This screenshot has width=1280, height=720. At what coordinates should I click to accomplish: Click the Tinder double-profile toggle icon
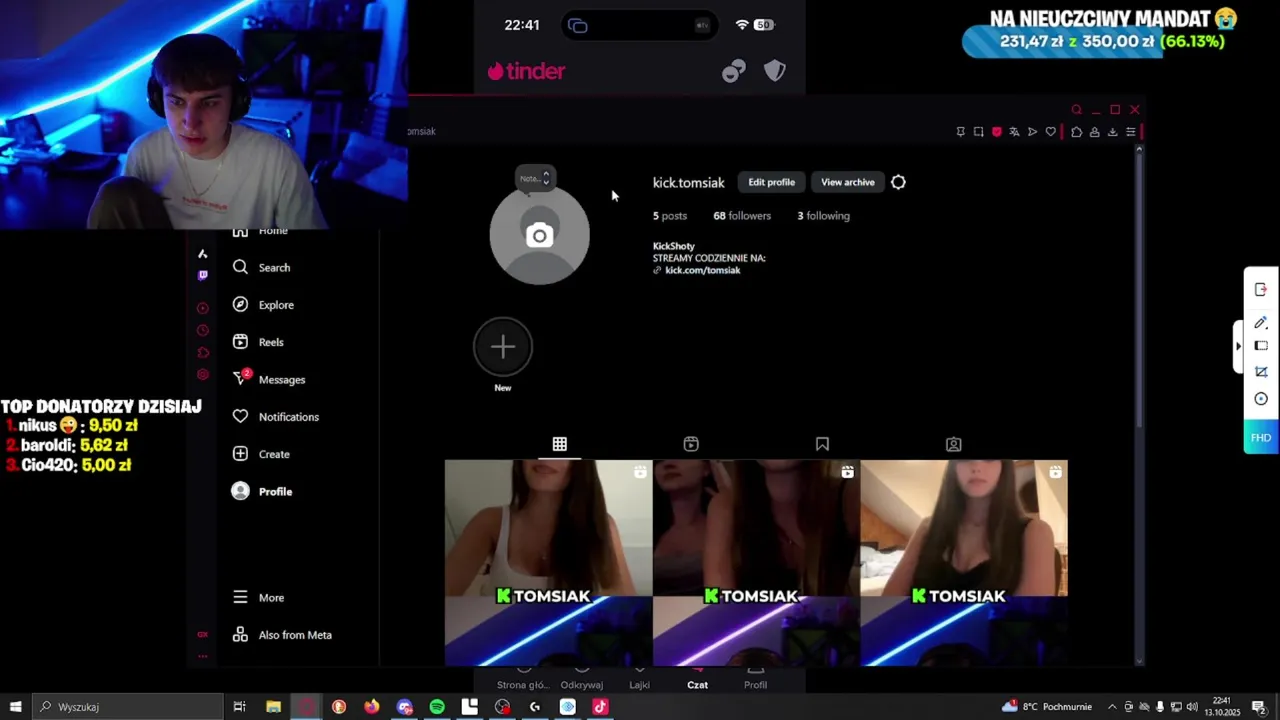click(734, 71)
